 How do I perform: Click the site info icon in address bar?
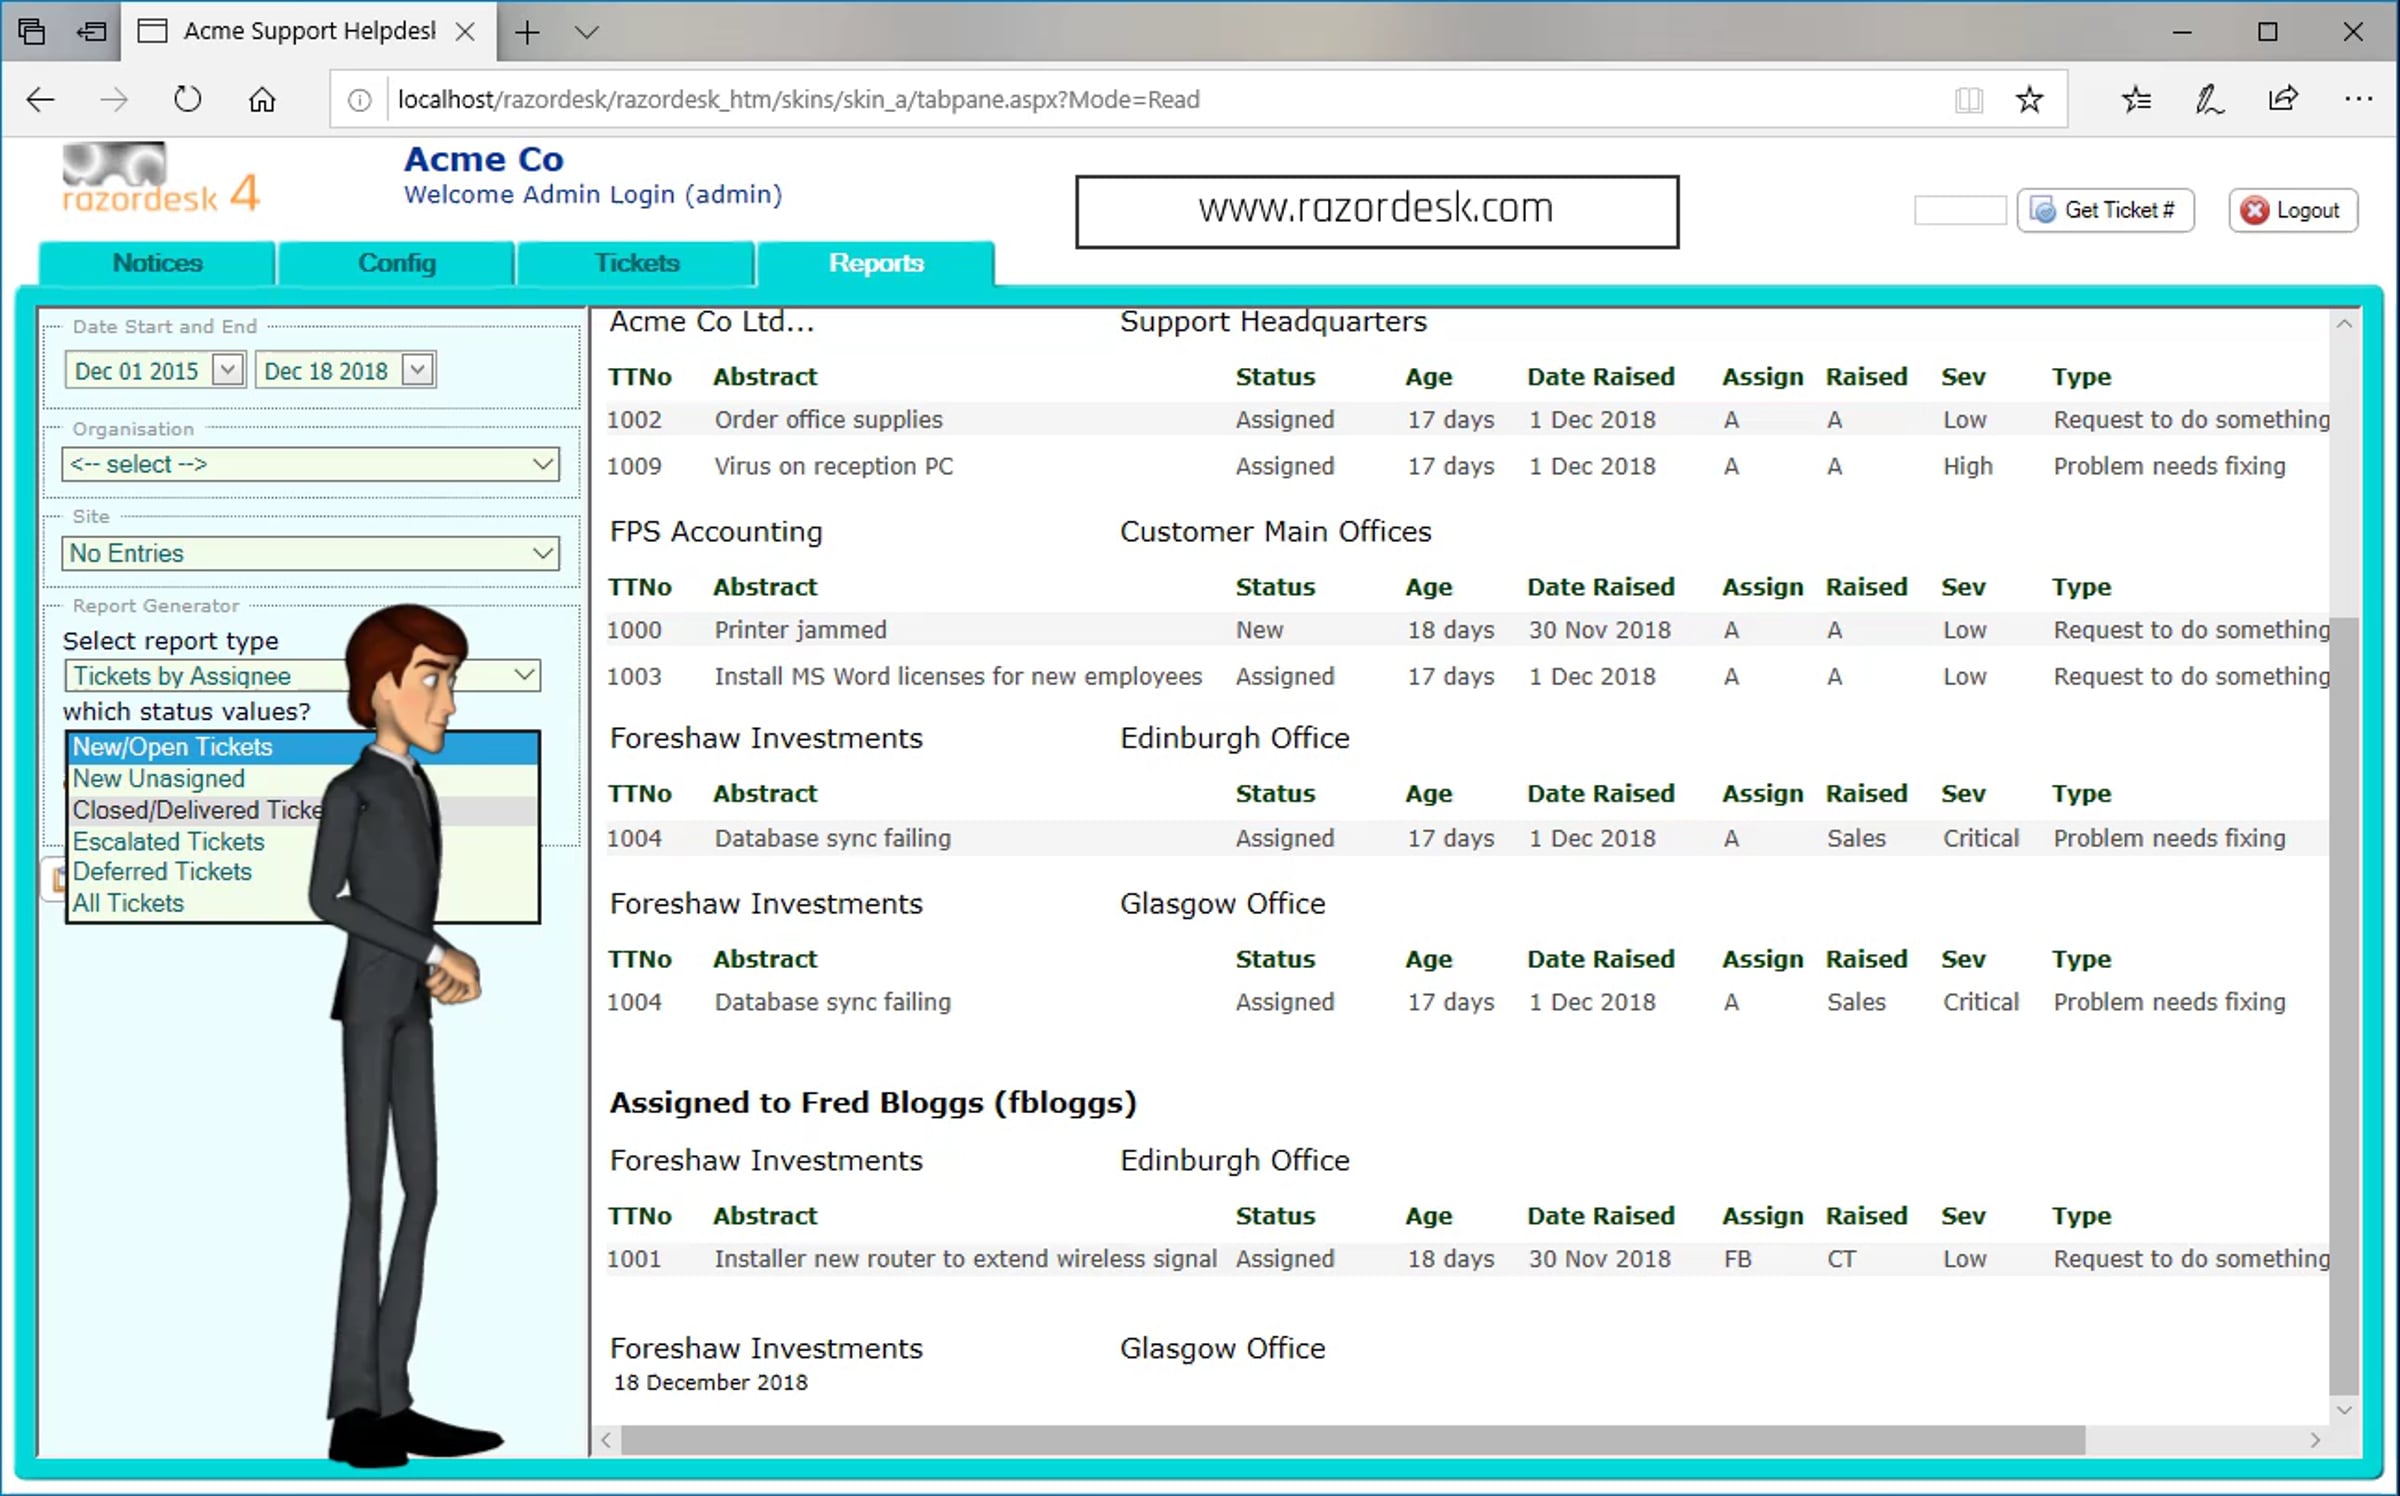click(x=359, y=99)
